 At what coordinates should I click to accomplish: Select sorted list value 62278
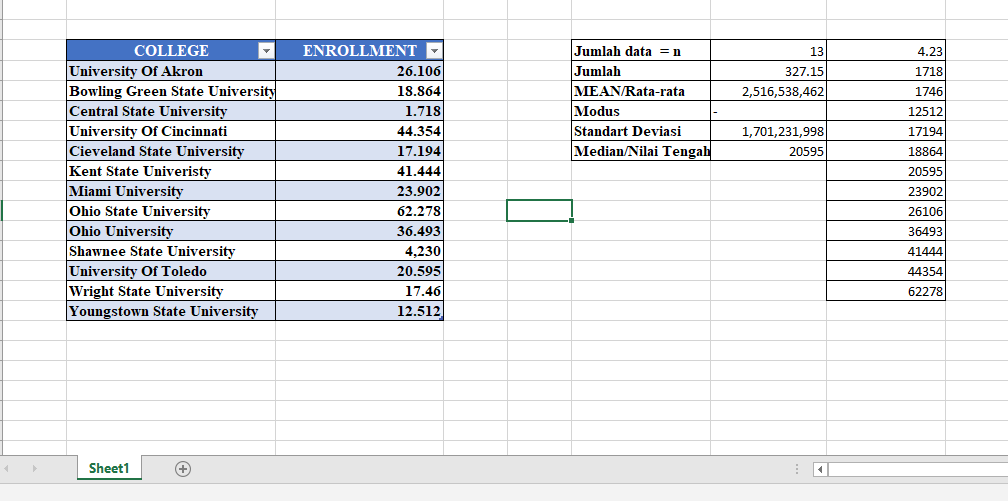pyautogui.click(x=886, y=290)
